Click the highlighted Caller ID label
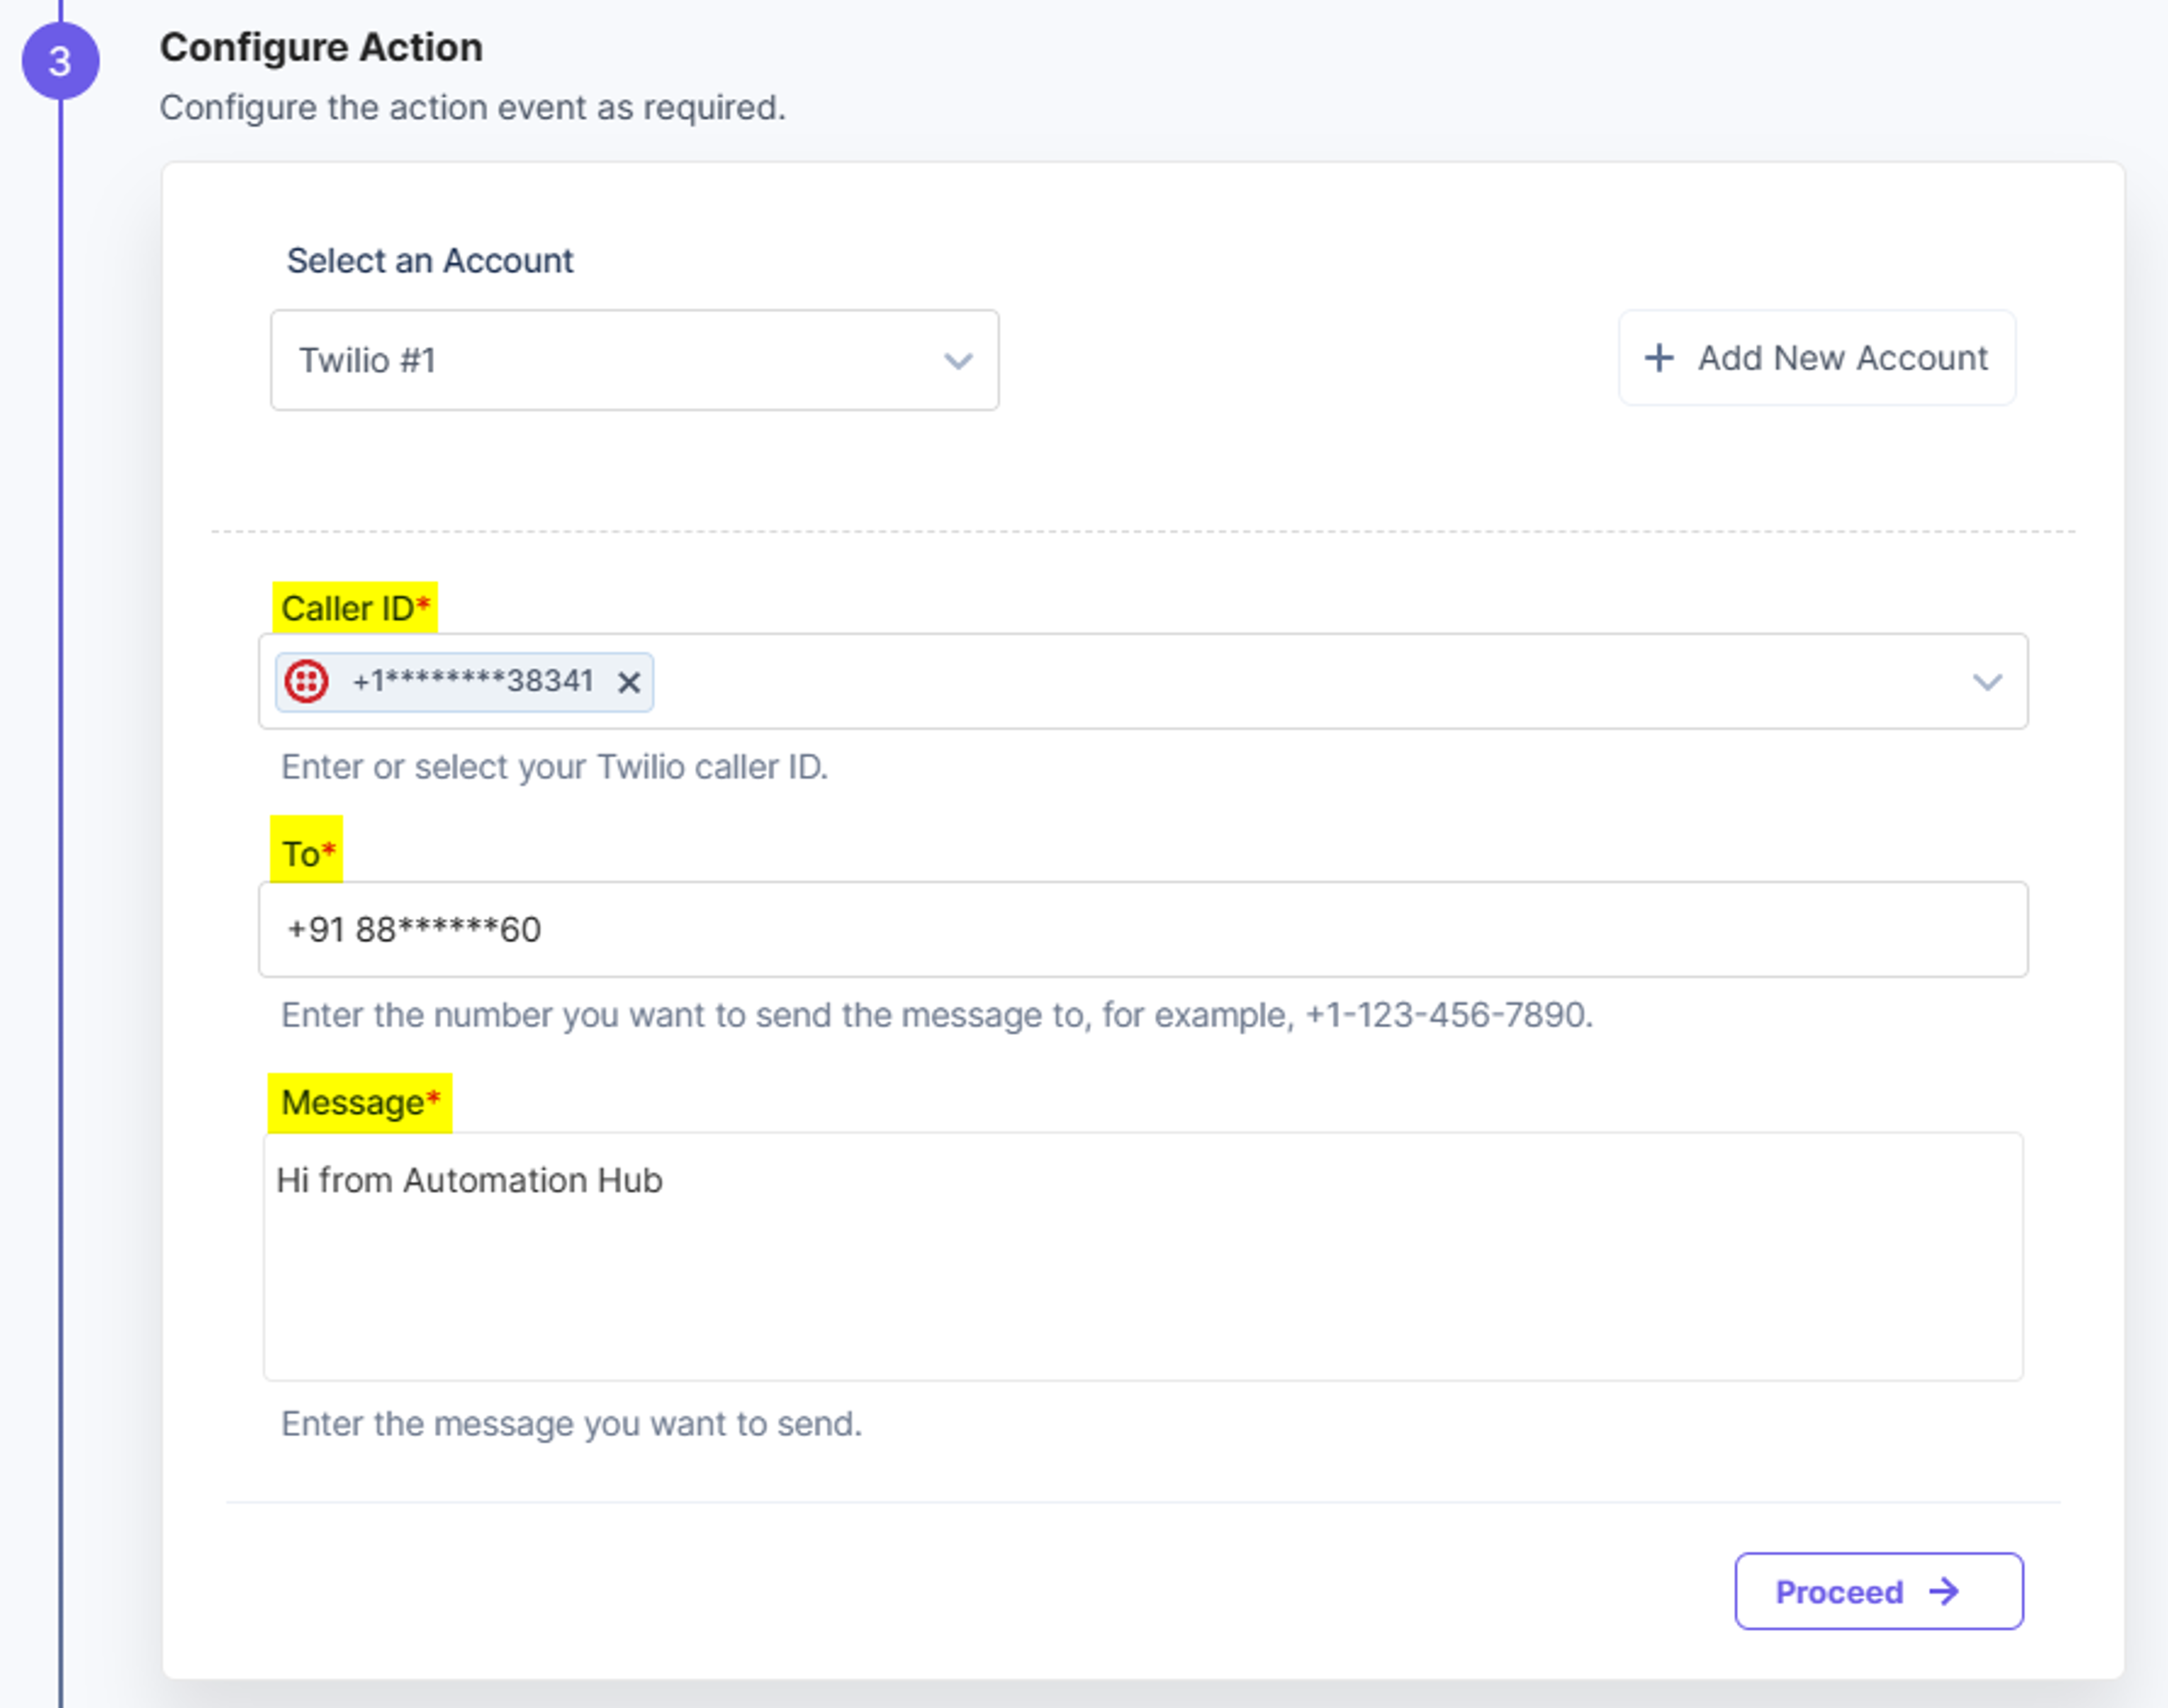This screenshot has width=2168, height=1708. pos(355,608)
